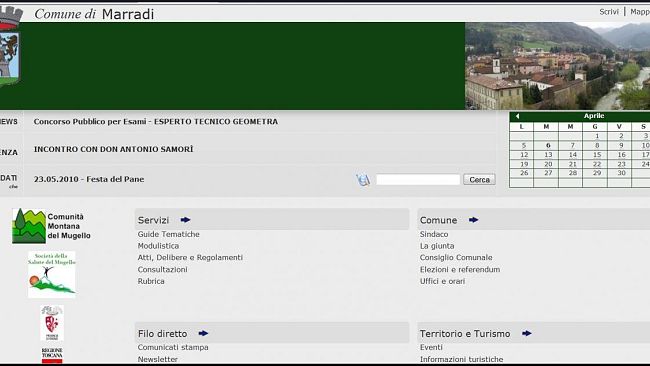Open Elezioni e referendum link
This screenshot has height=366, width=650.
(x=460, y=269)
